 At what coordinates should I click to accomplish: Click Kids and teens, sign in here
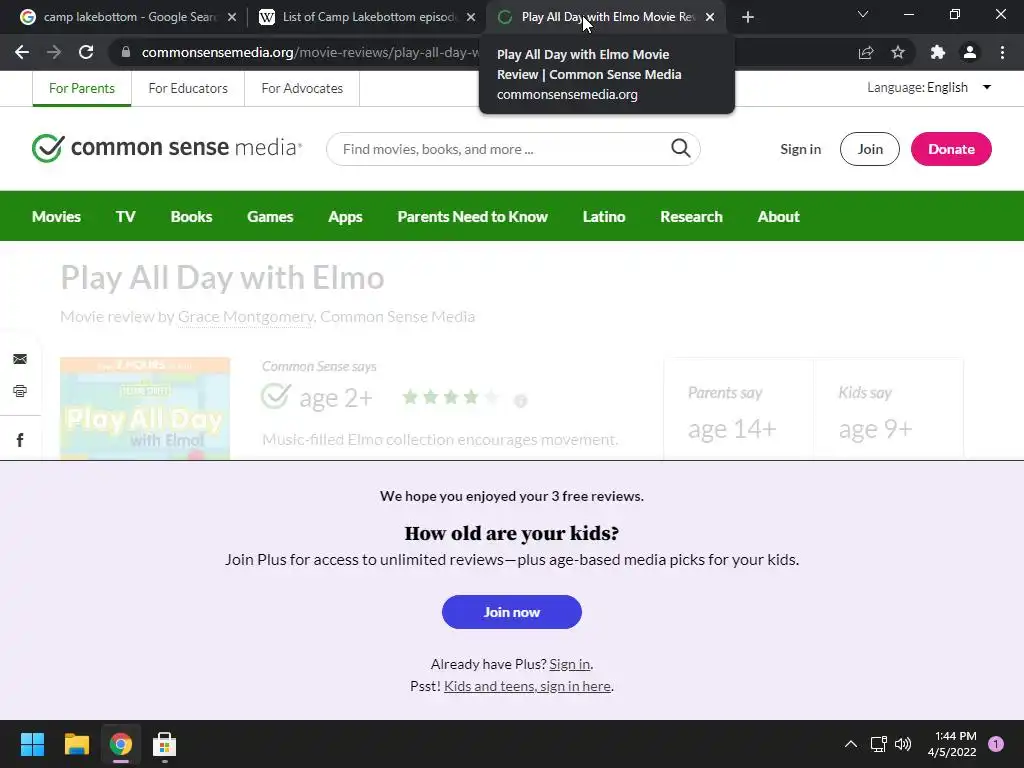point(527,686)
